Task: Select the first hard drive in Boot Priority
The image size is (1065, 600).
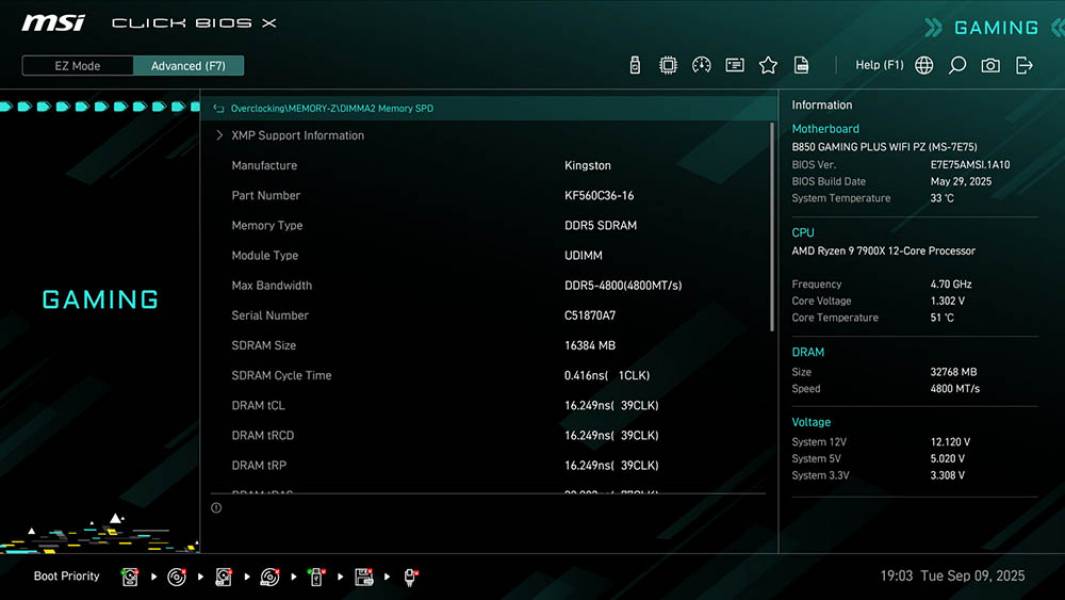Action: tap(130, 577)
